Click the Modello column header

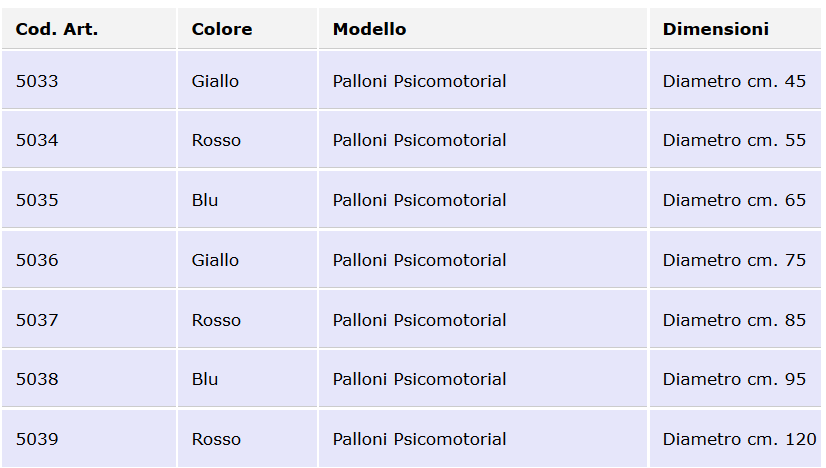pos(370,29)
